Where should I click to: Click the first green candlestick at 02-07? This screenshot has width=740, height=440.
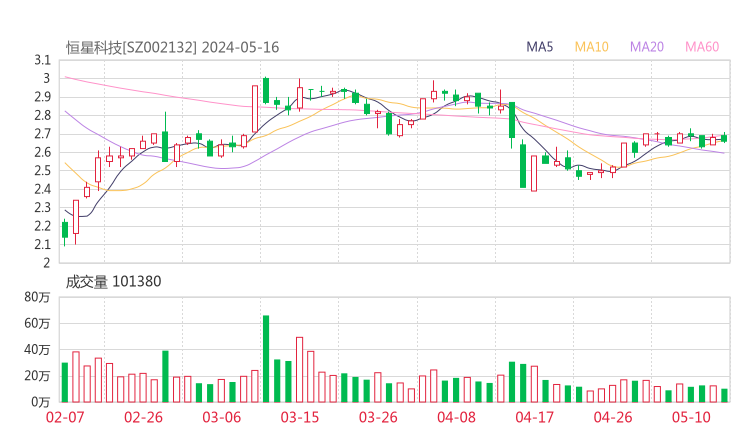[65, 230]
